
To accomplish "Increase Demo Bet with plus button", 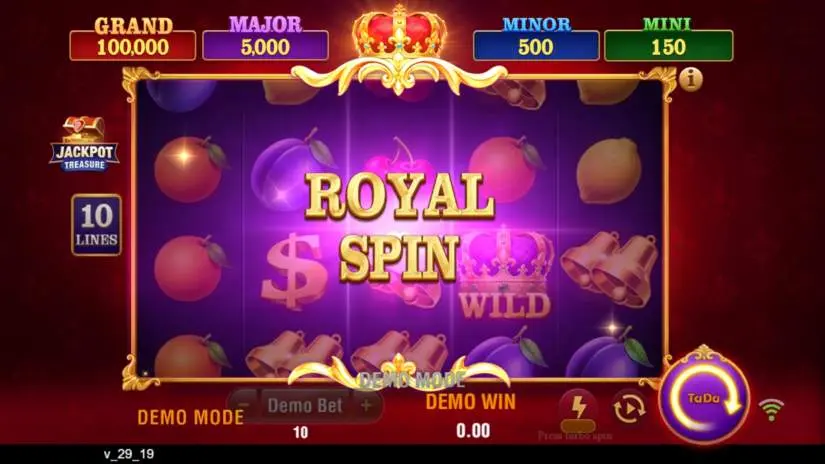I will coord(366,405).
